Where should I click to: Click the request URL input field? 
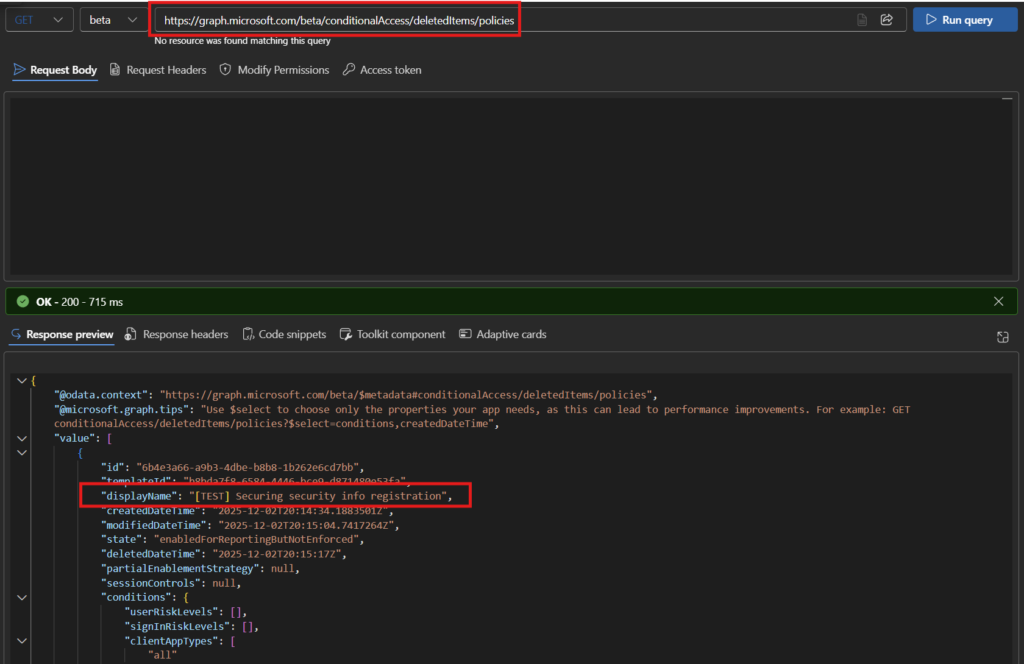(500, 20)
